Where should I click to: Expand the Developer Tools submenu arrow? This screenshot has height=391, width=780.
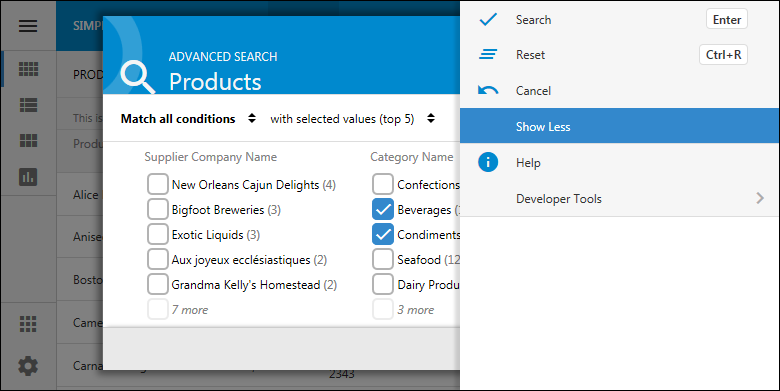[x=760, y=198]
